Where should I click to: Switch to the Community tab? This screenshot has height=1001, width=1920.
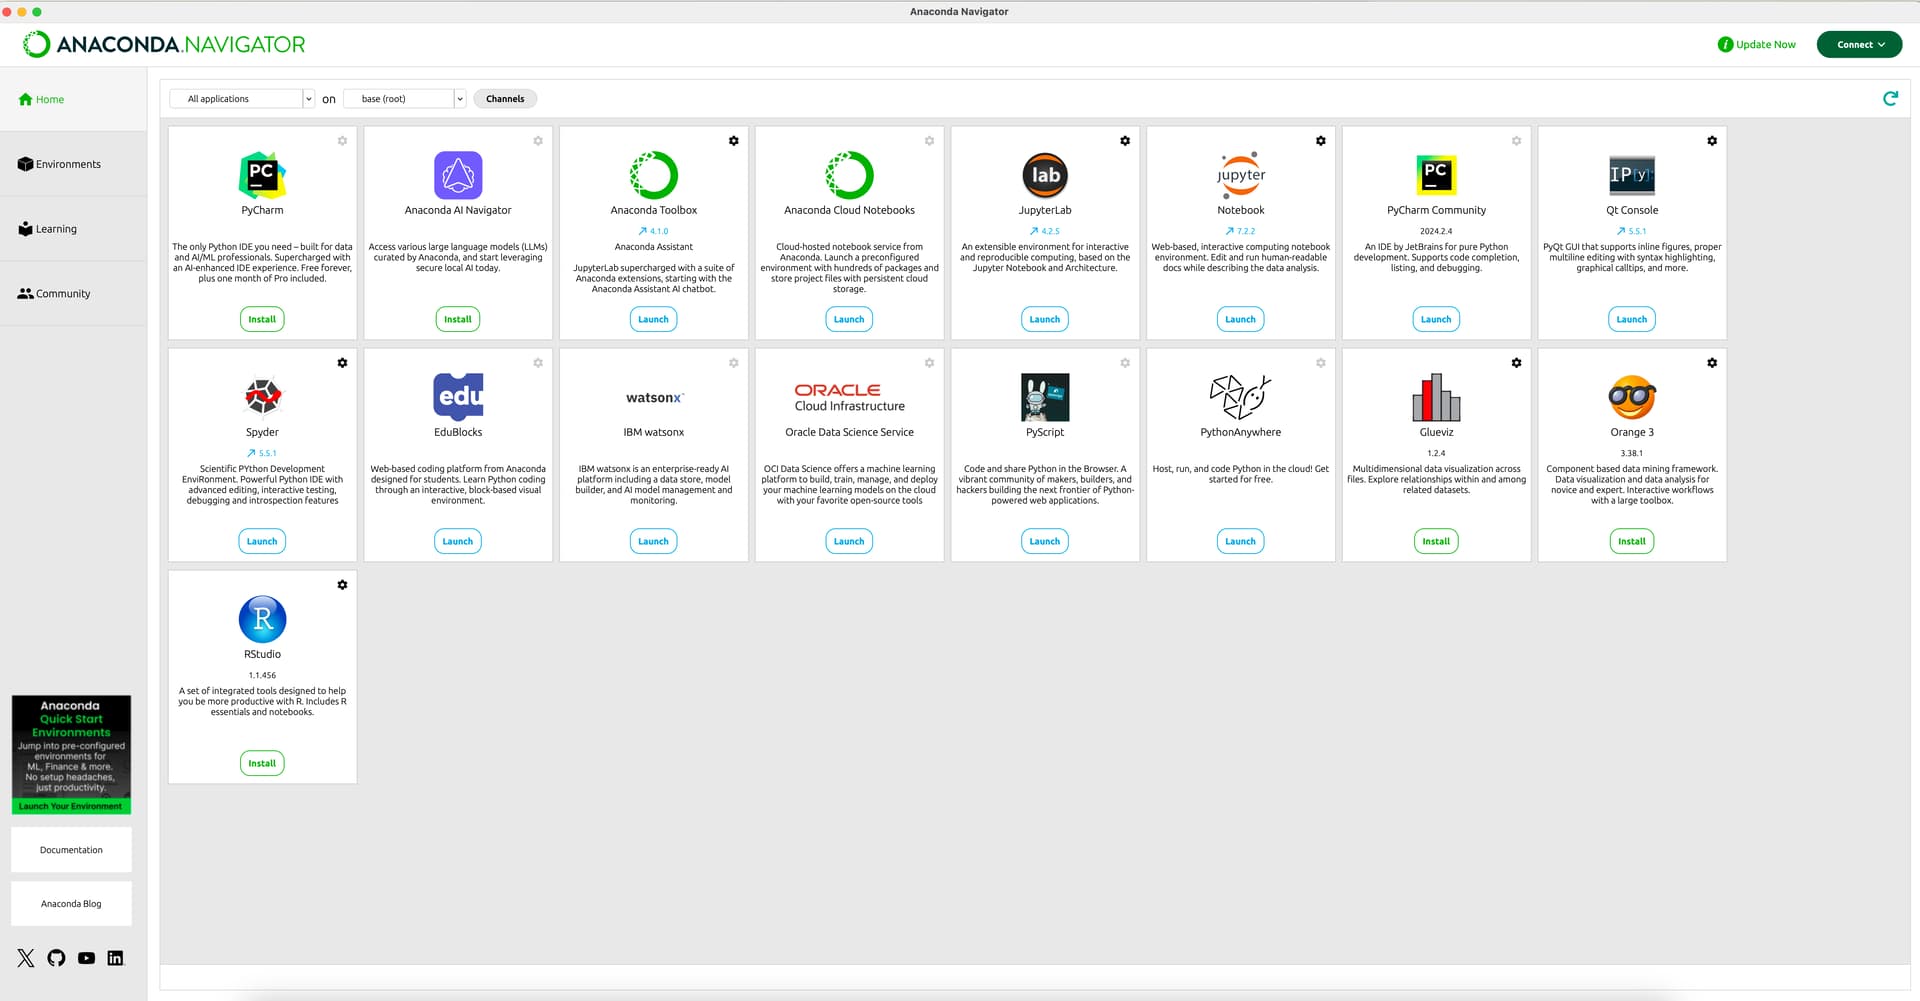(73, 293)
